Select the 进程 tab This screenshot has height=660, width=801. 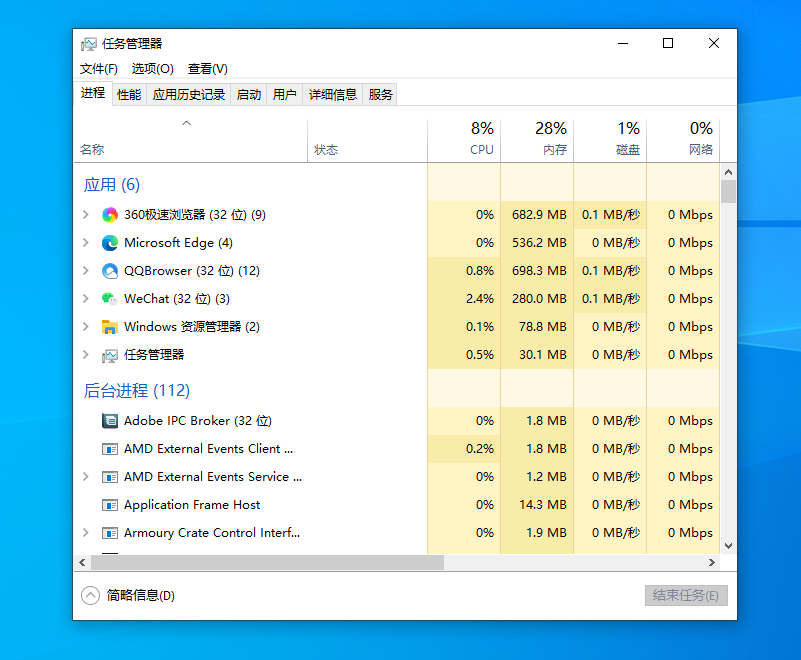click(x=92, y=93)
